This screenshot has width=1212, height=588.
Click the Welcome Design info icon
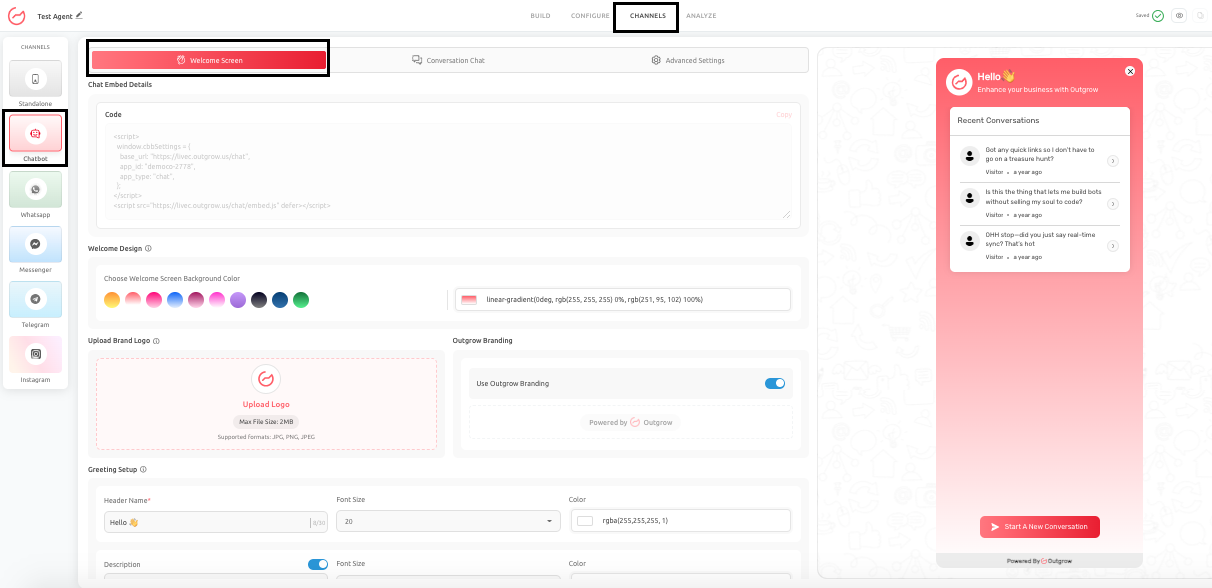tap(149, 248)
